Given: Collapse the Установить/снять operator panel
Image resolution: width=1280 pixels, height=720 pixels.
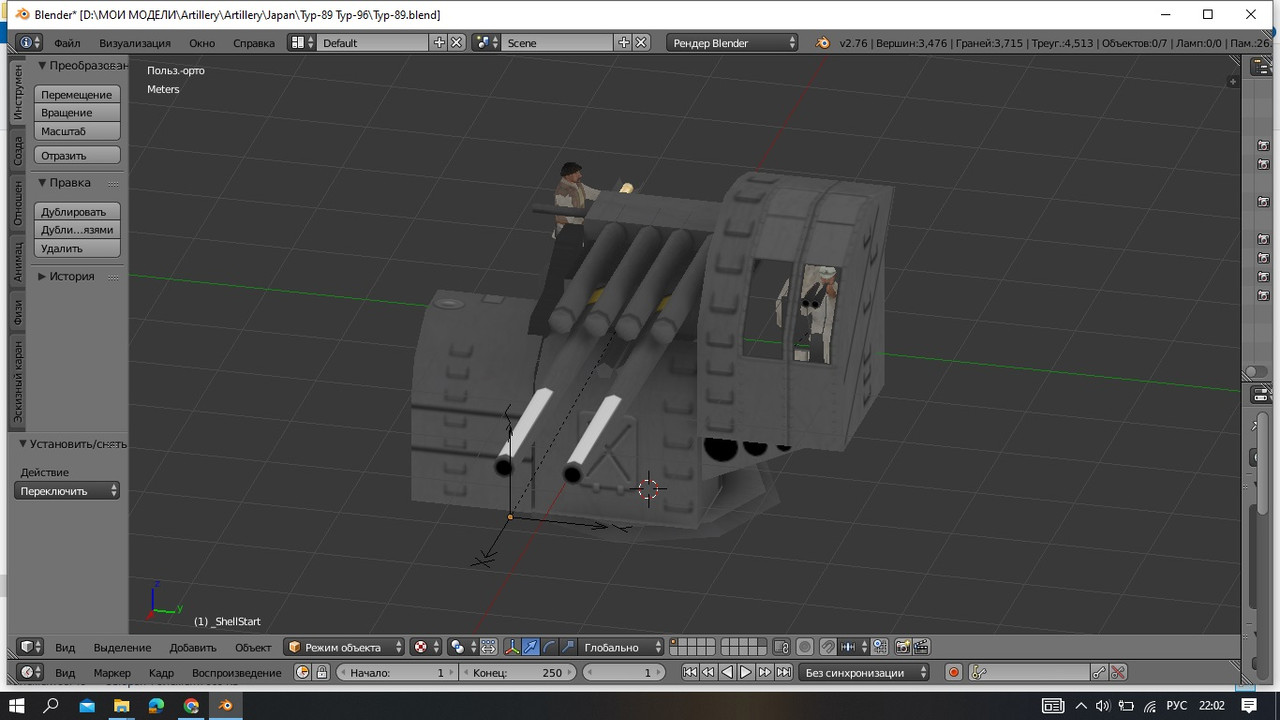Looking at the screenshot, I should pos(23,444).
